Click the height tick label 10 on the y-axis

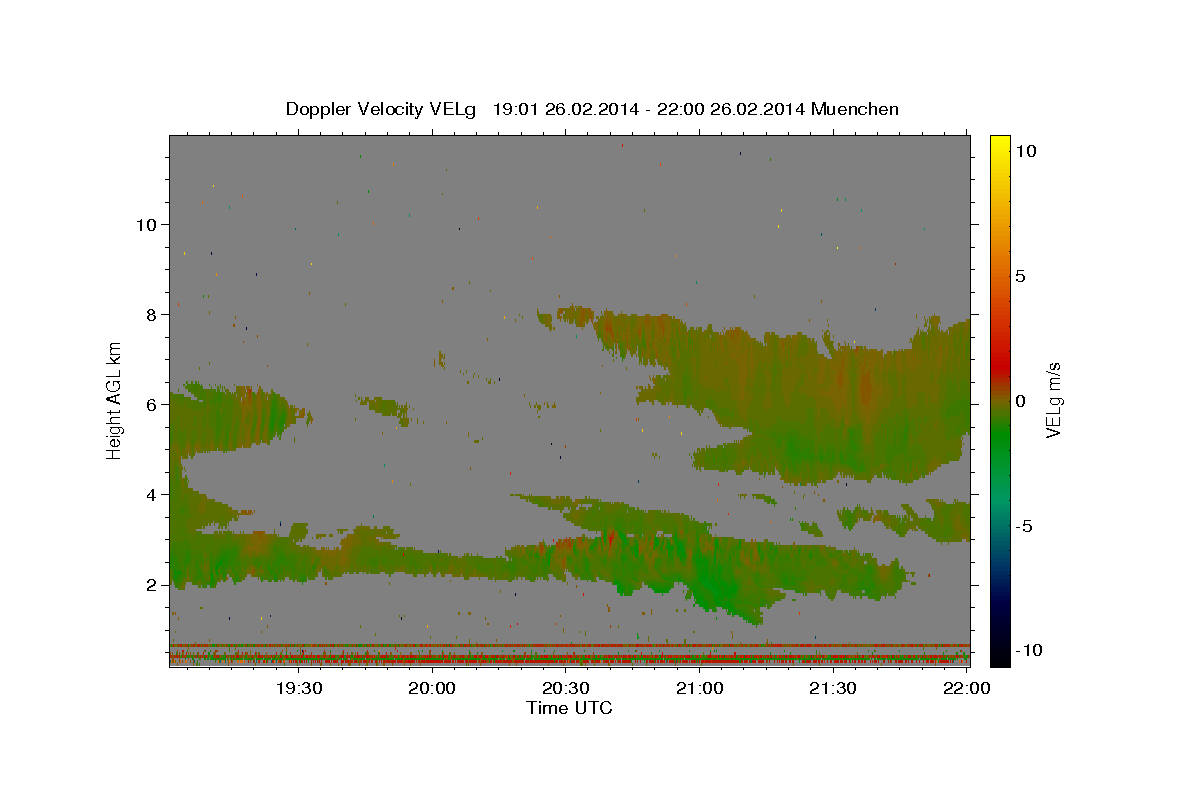point(148,224)
